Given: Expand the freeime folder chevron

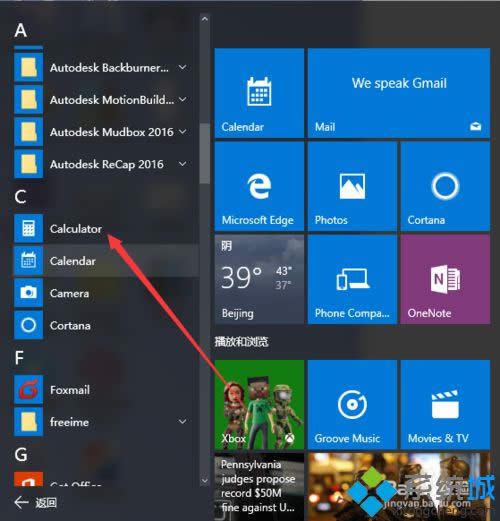Looking at the screenshot, I should click(x=182, y=422).
